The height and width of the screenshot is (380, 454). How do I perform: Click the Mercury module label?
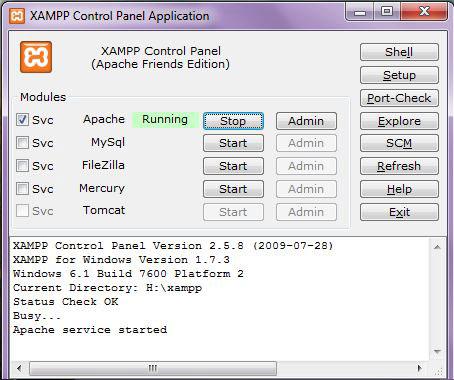(102, 188)
